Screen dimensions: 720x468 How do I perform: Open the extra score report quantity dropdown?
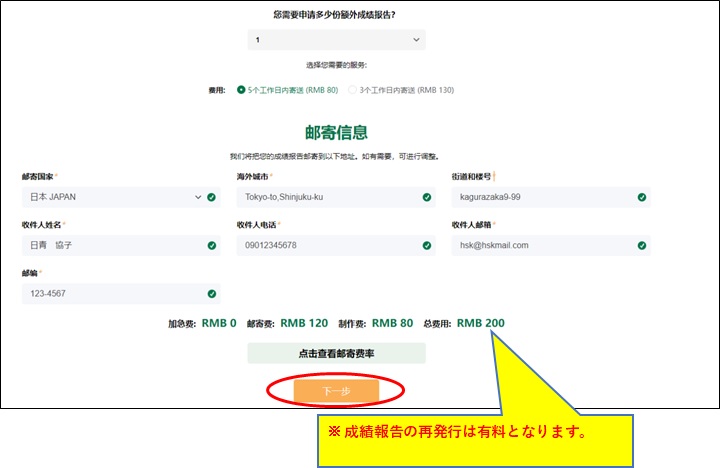[336, 40]
